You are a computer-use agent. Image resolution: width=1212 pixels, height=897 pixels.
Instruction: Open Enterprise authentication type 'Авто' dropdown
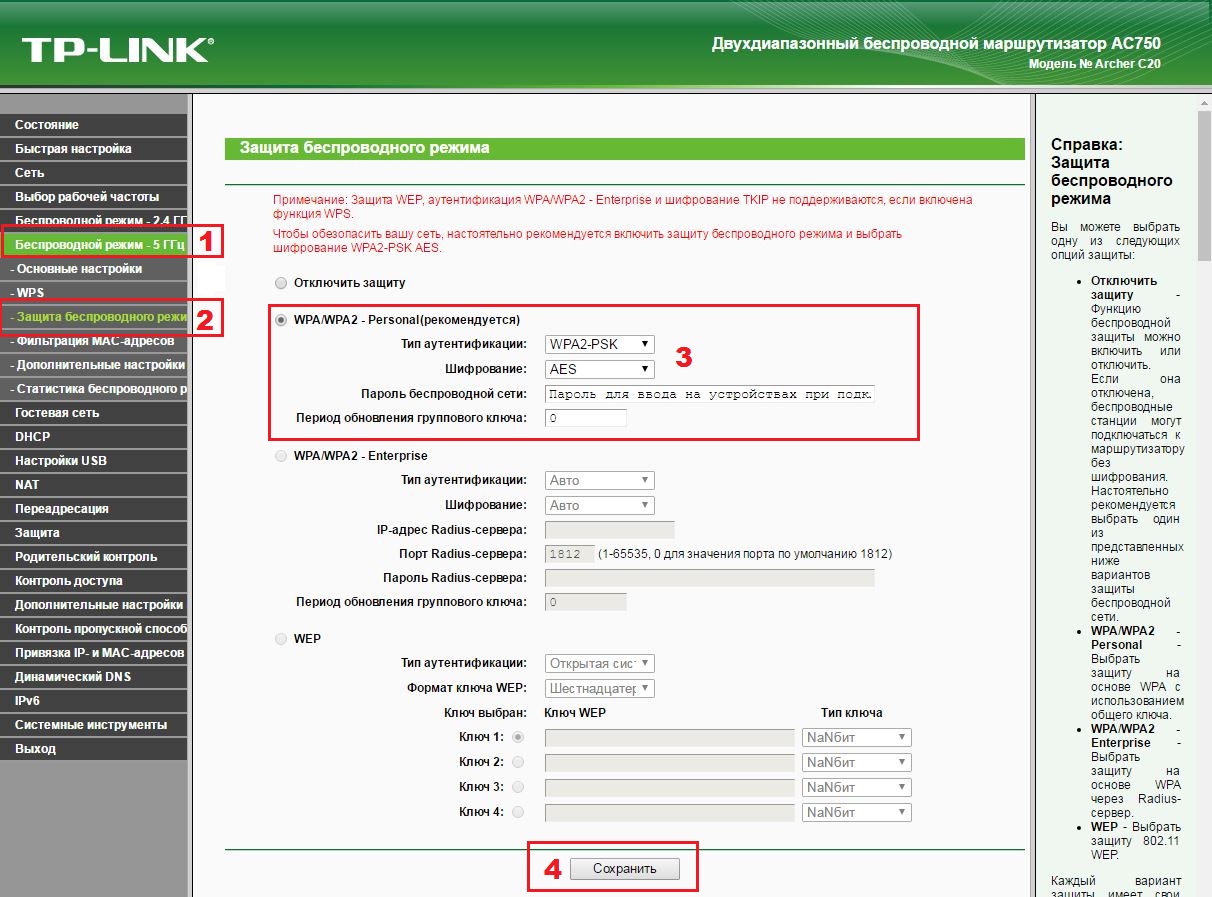[600, 480]
